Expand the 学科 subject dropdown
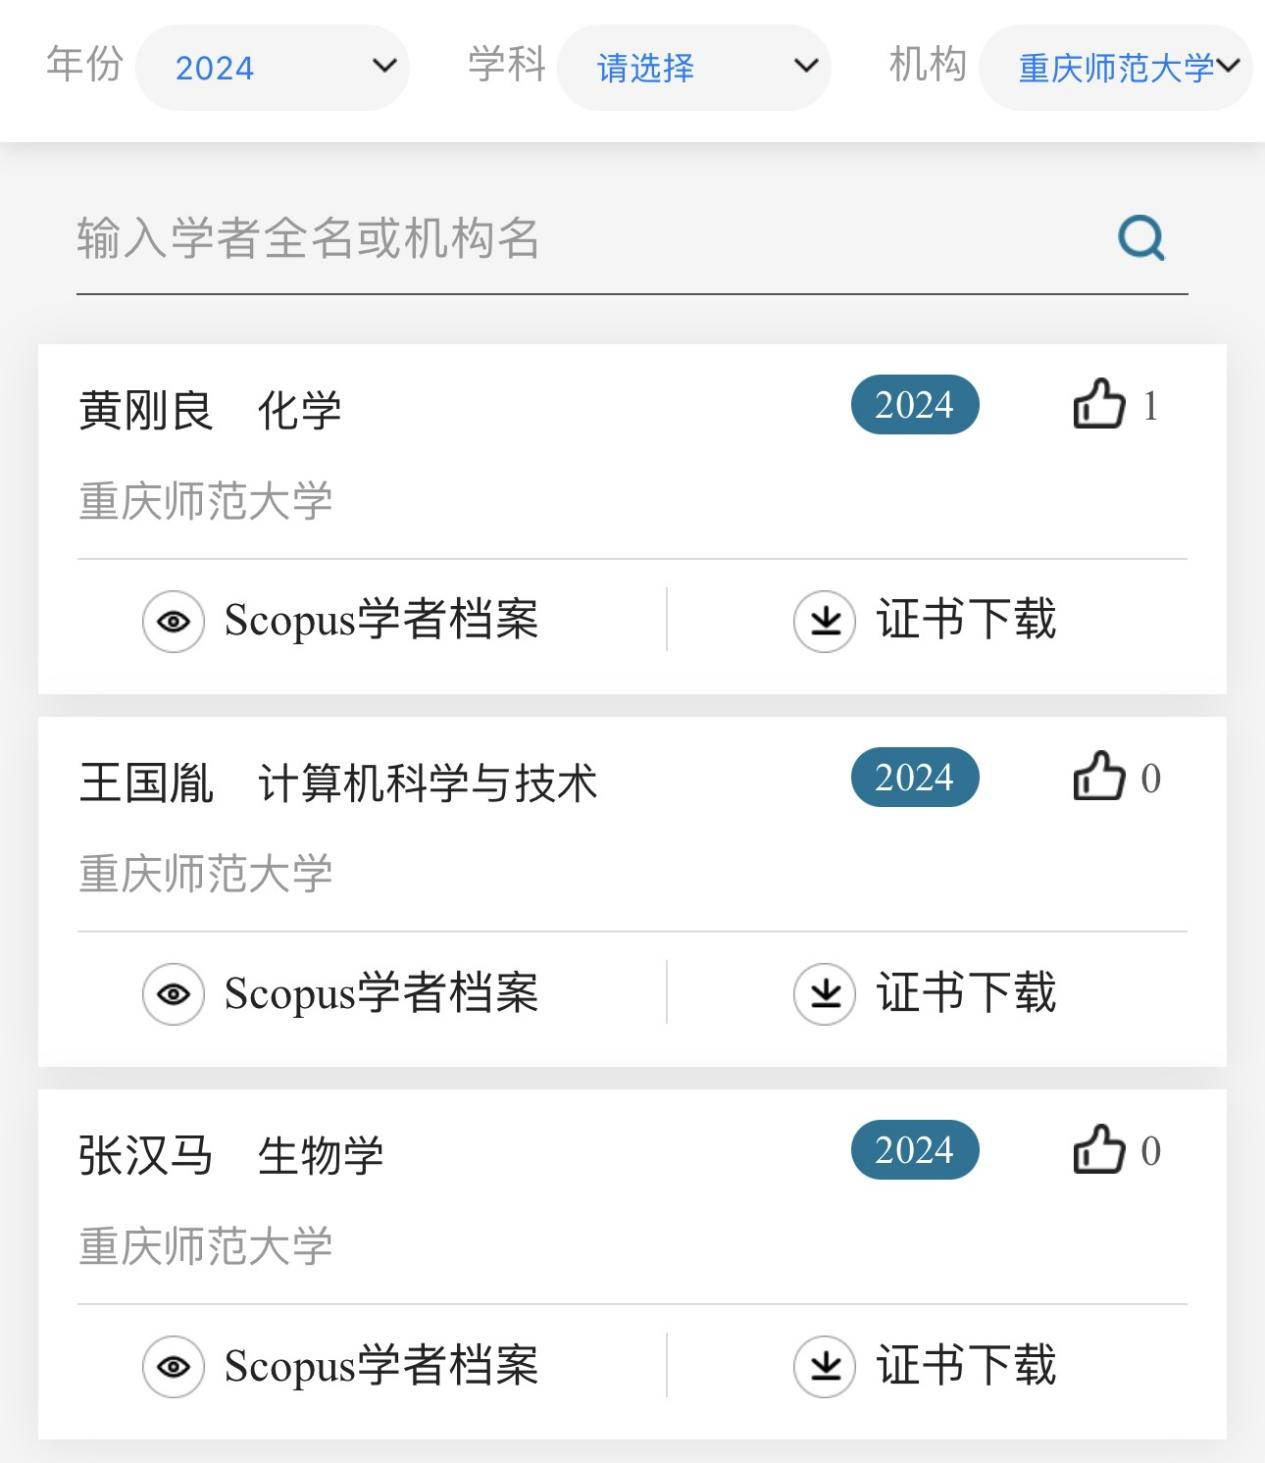The width and height of the screenshot is (1265, 1463). click(694, 68)
